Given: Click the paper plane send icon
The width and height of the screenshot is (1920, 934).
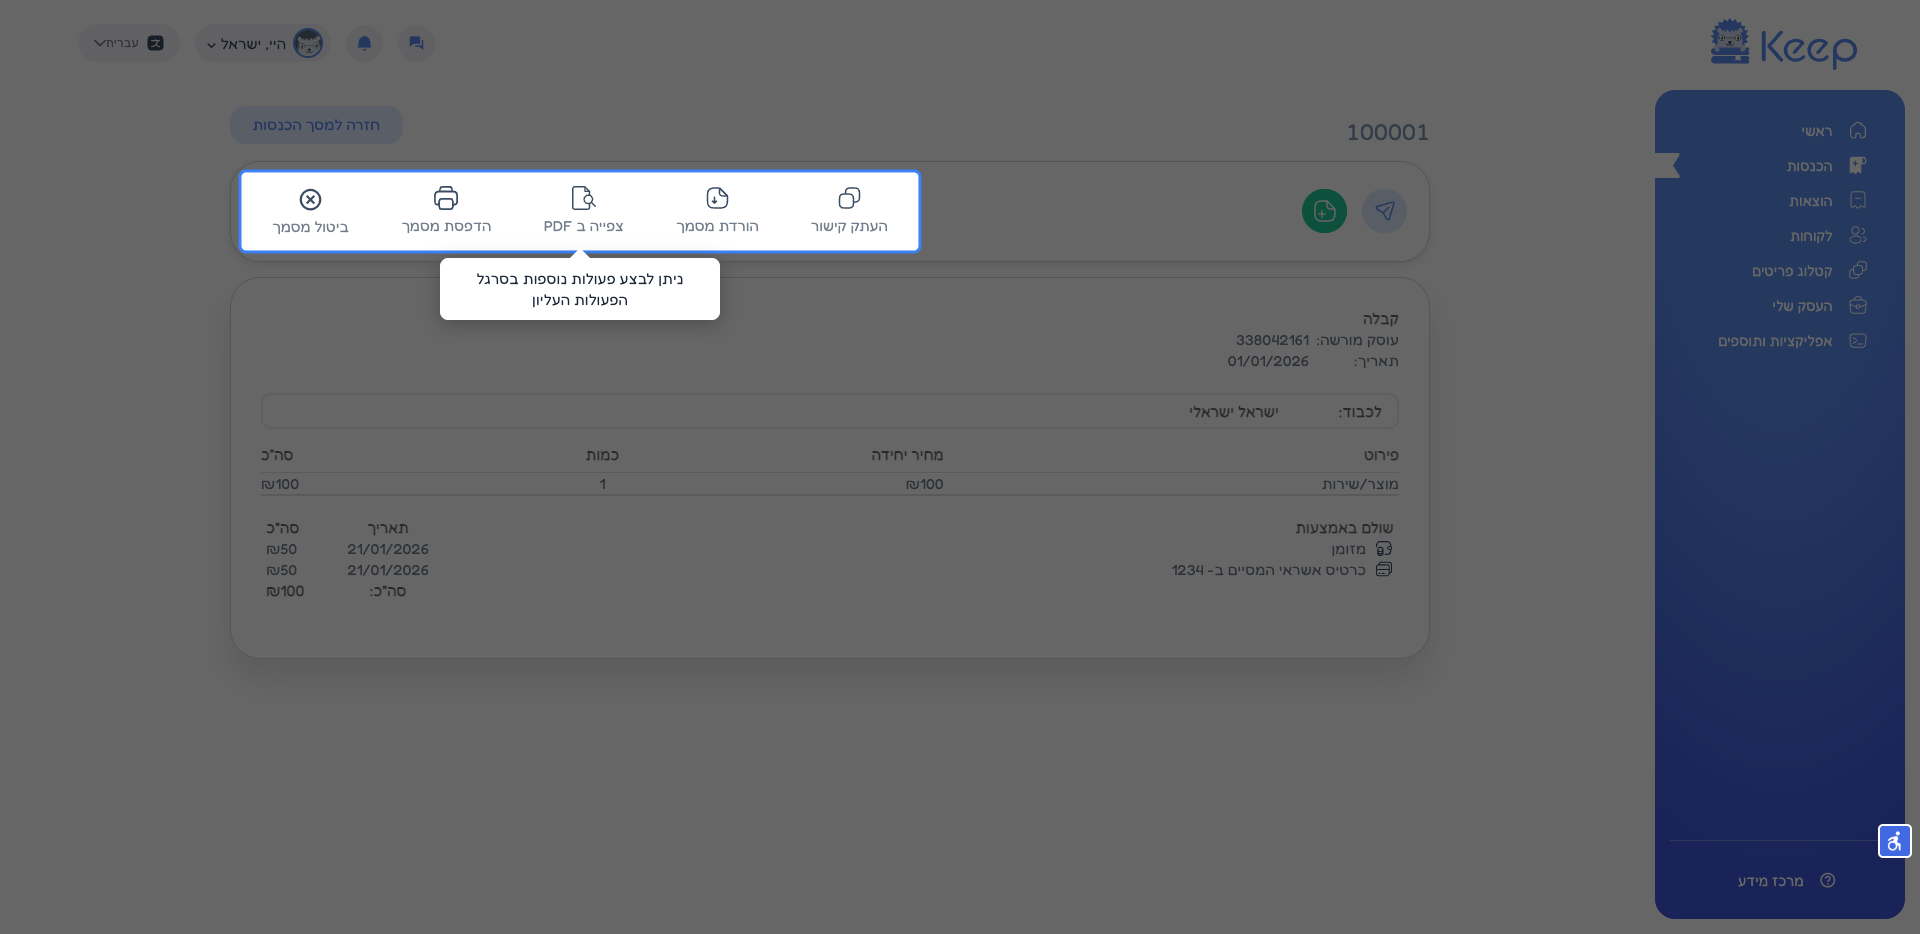Looking at the screenshot, I should click(x=1384, y=211).
